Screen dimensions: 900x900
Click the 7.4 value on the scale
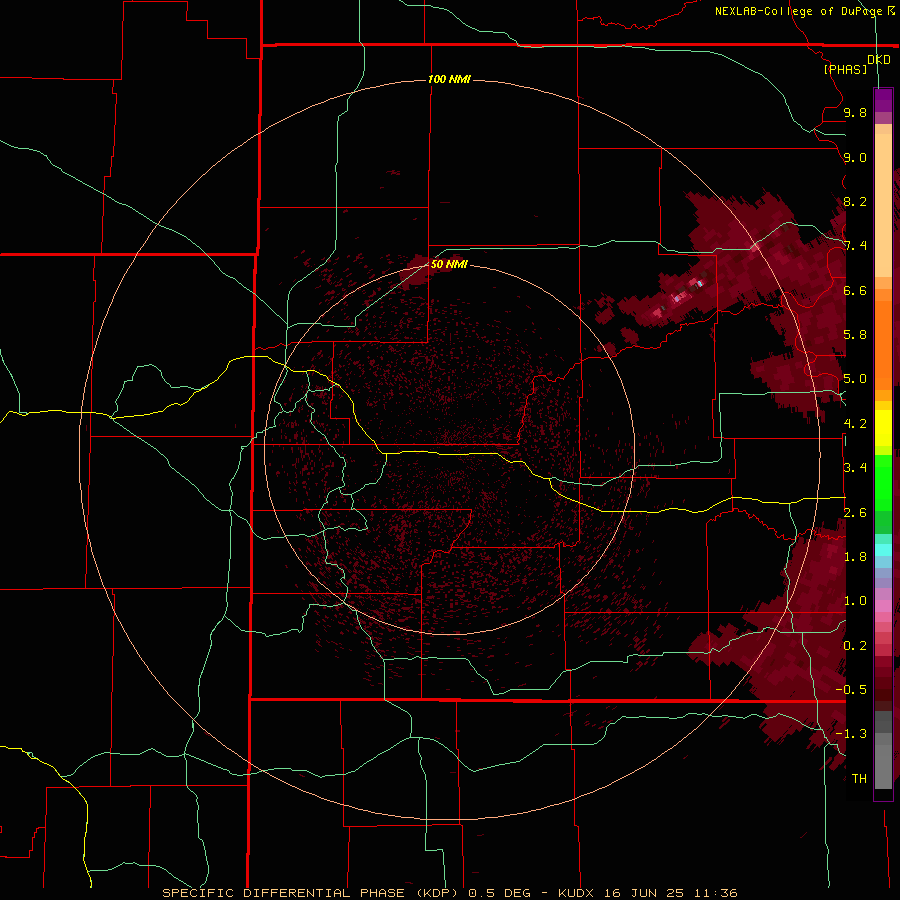tap(855, 246)
